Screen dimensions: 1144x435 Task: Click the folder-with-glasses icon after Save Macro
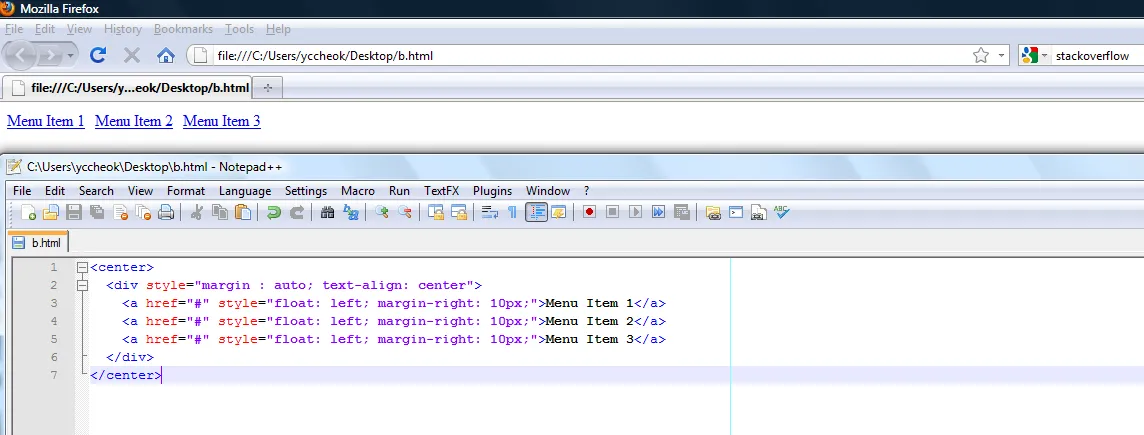pos(713,212)
